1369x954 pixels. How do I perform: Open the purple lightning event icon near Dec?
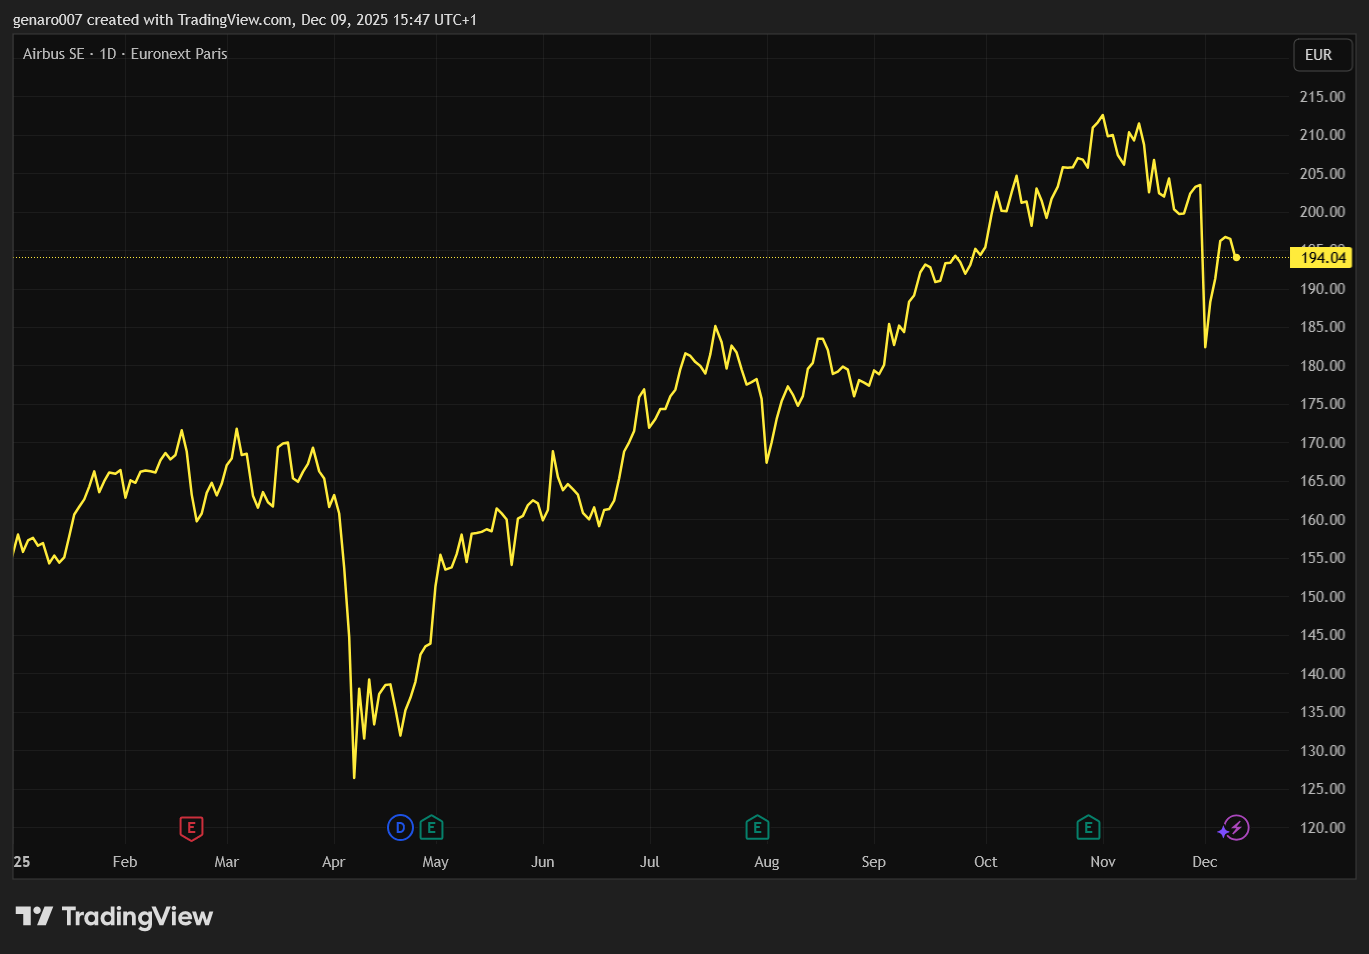pyautogui.click(x=1236, y=828)
